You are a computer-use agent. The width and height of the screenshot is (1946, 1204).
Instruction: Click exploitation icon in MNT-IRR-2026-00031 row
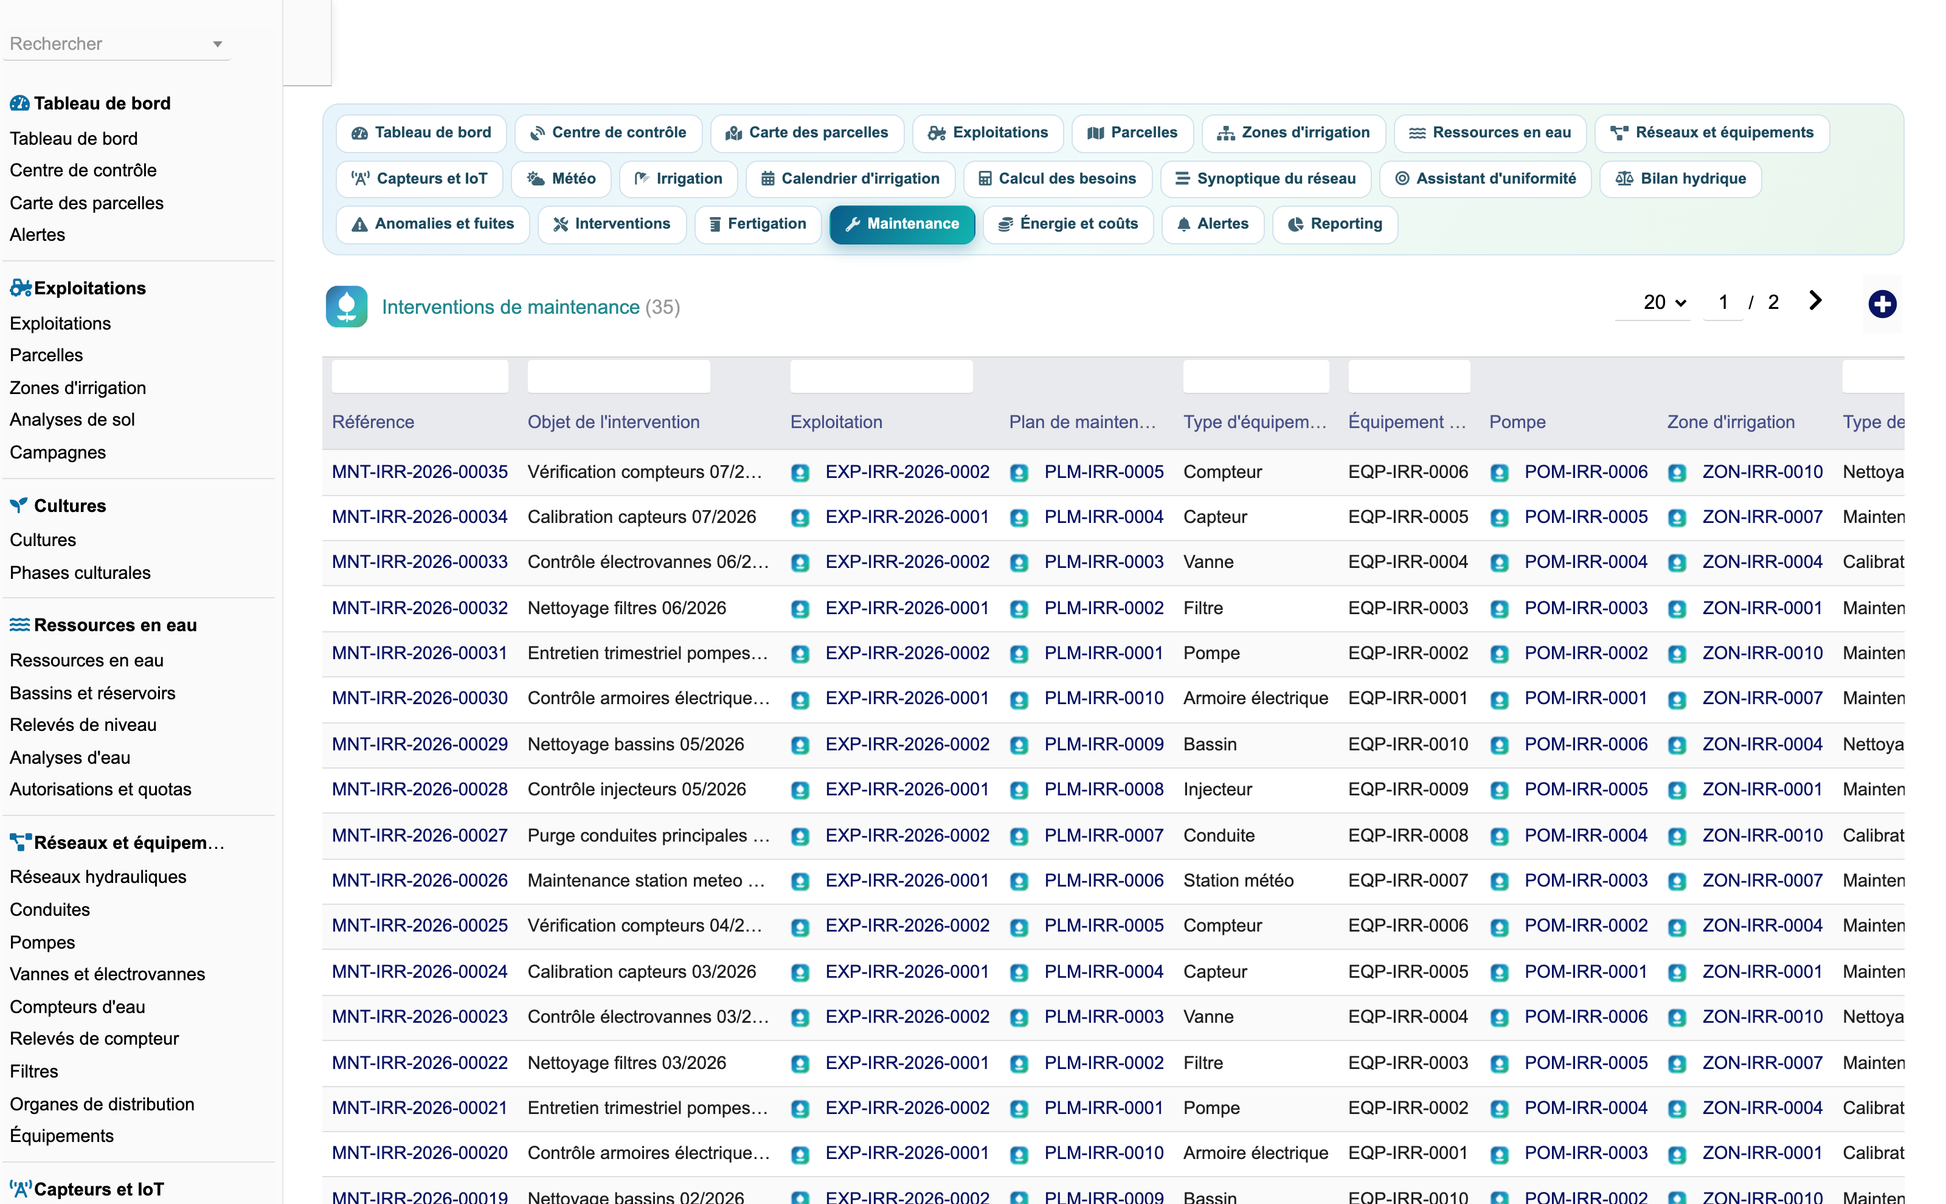click(x=800, y=654)
